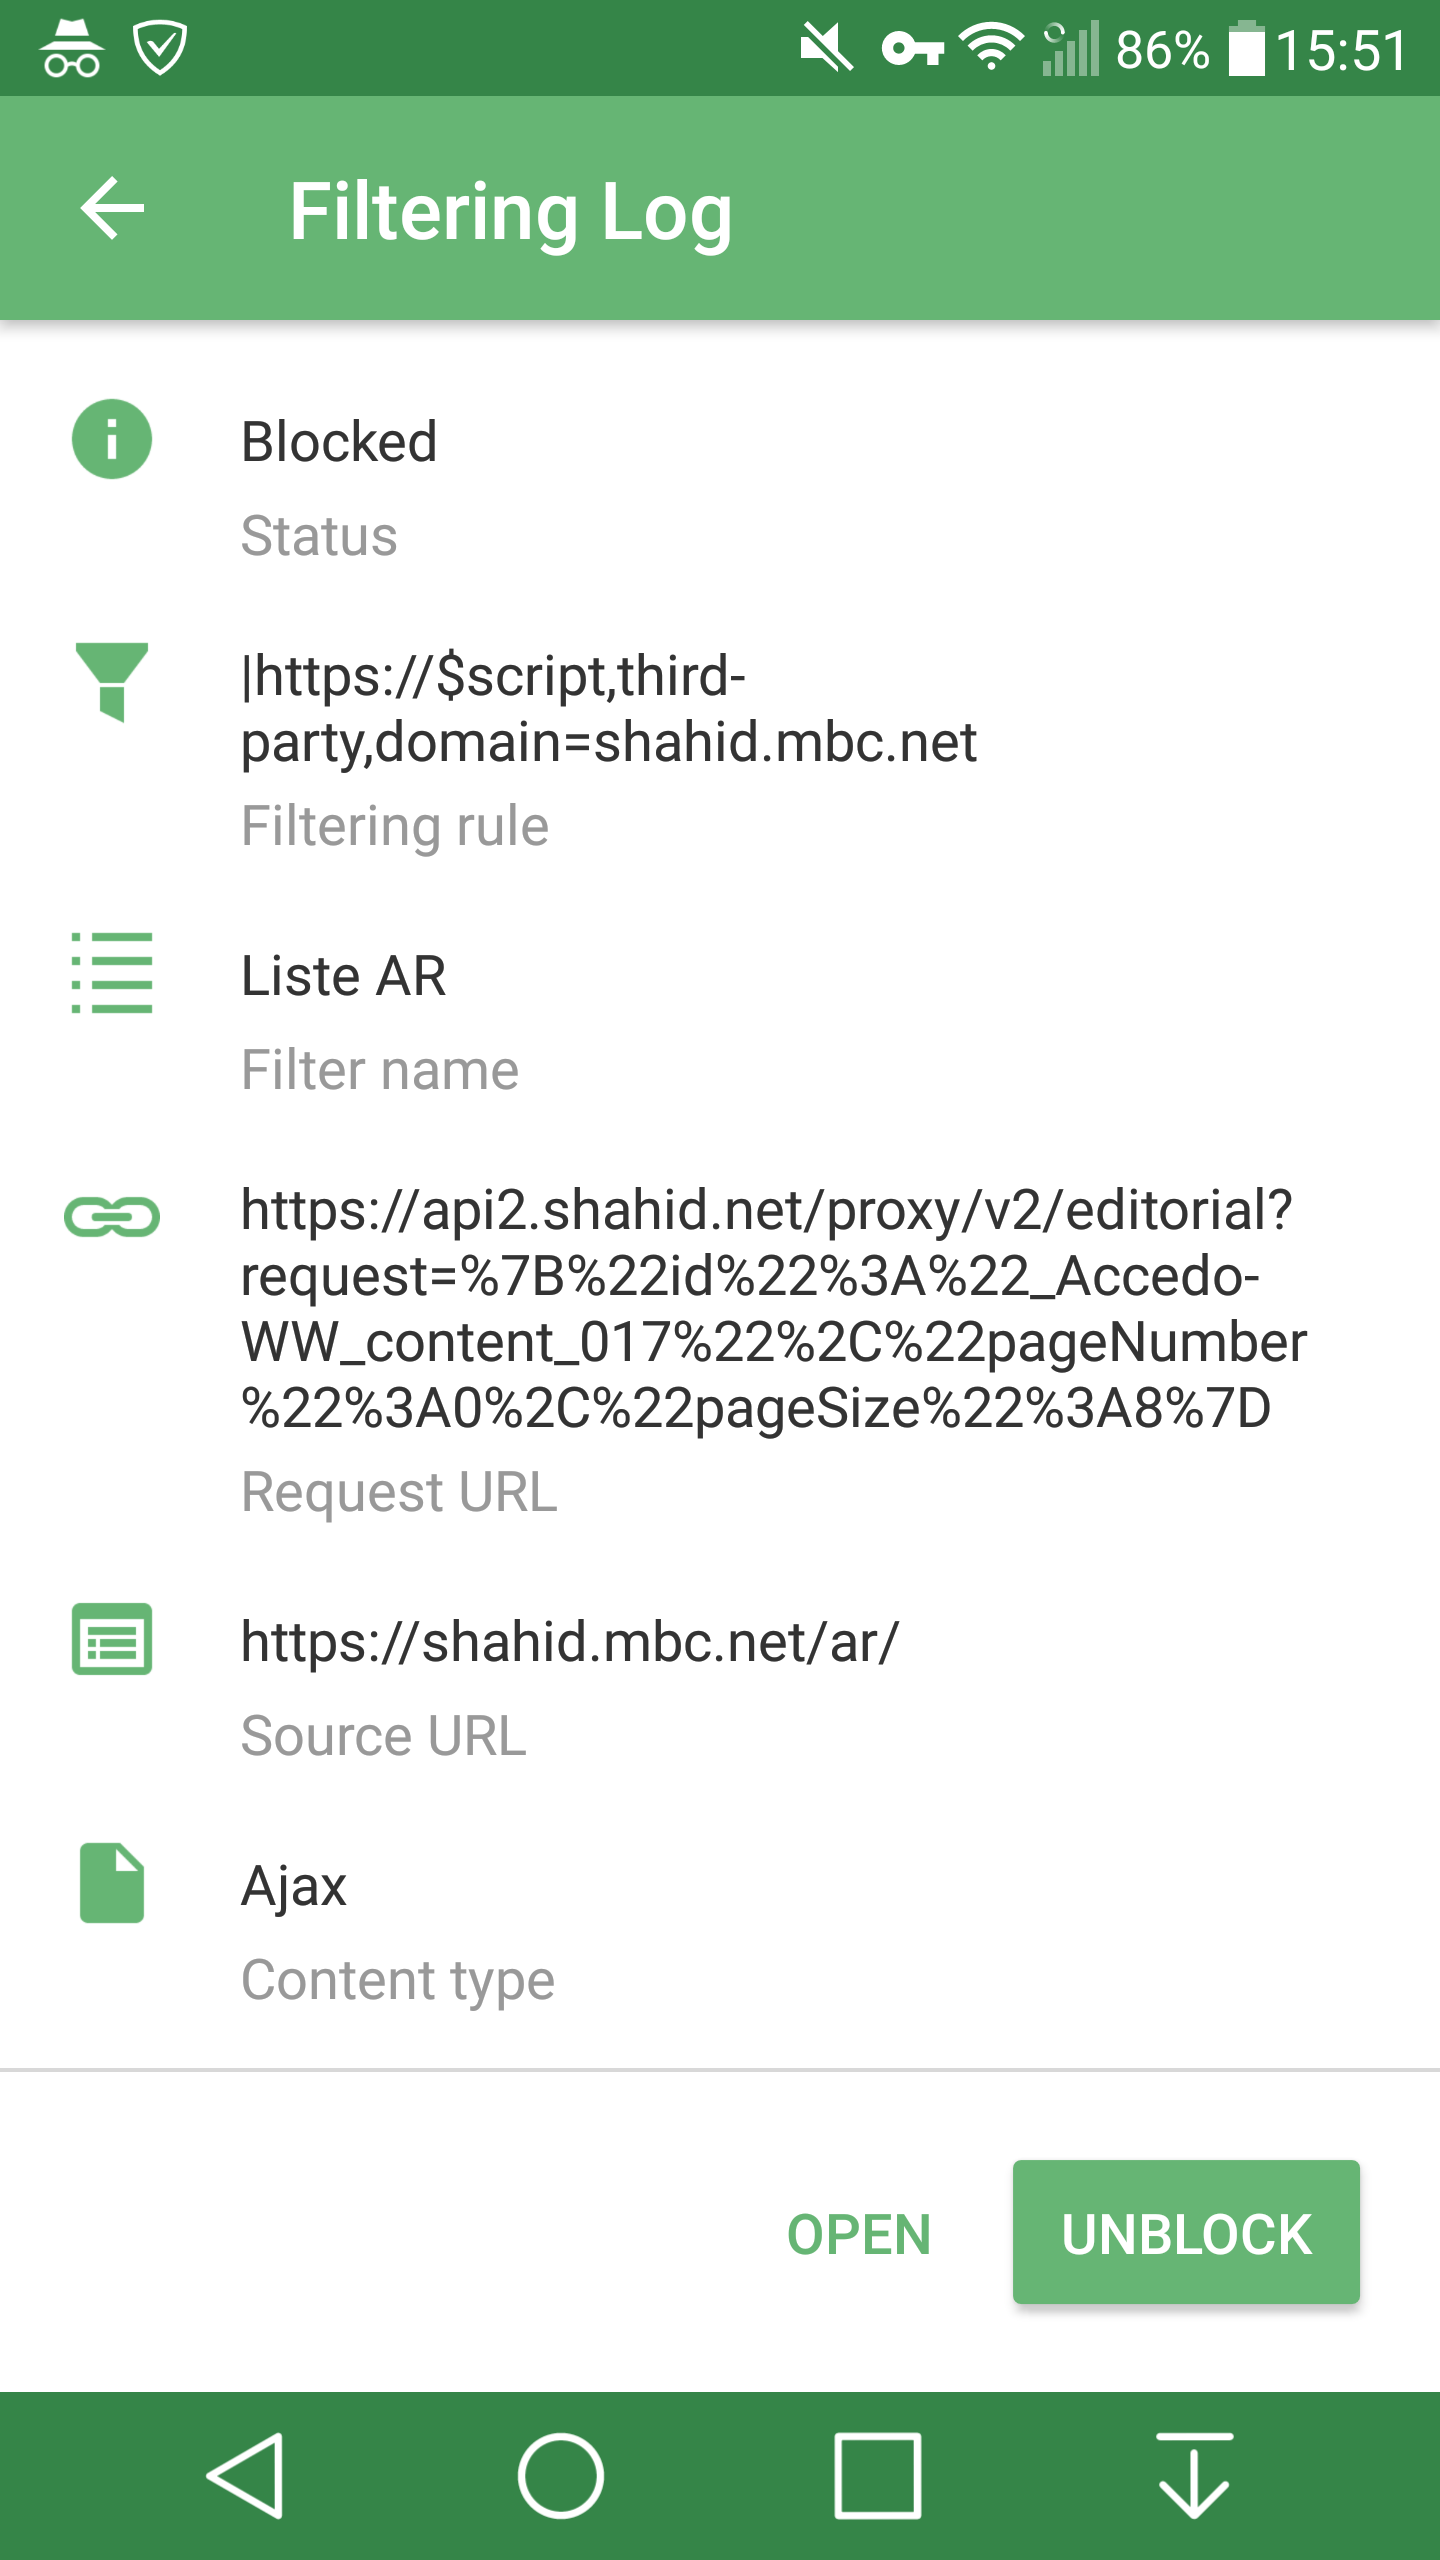Click the info icon beside Blocked status
The height and width of the screenshot is (2560, 1440).
(x=112, y=437)
